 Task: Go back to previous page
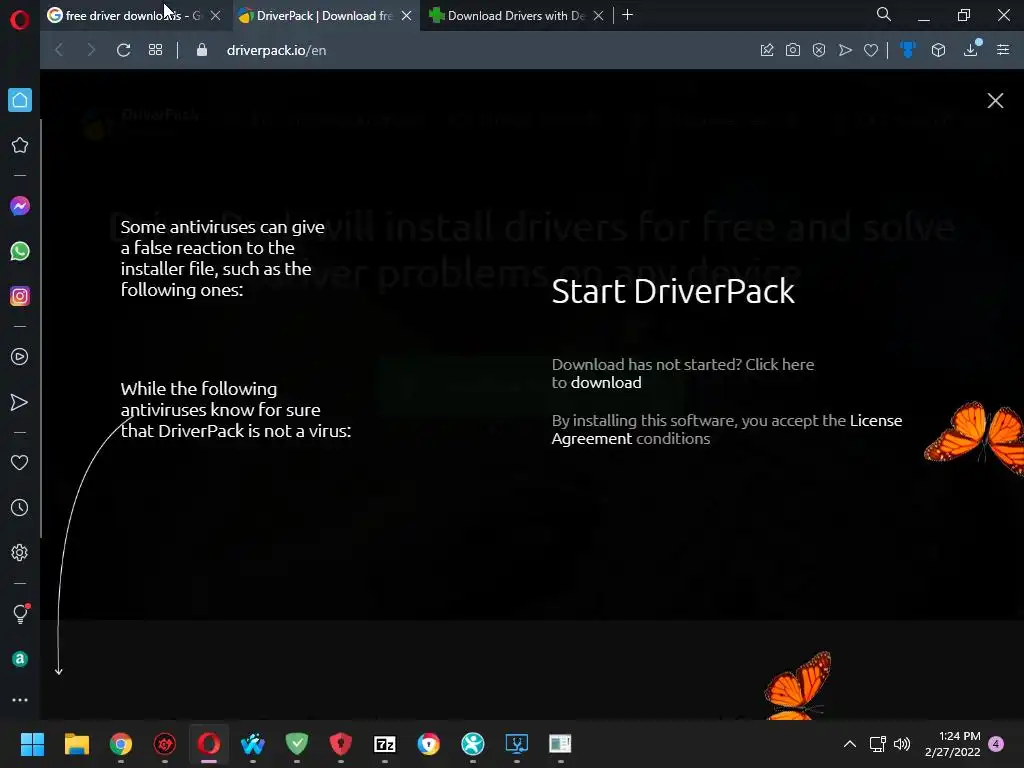coord(59,50)
